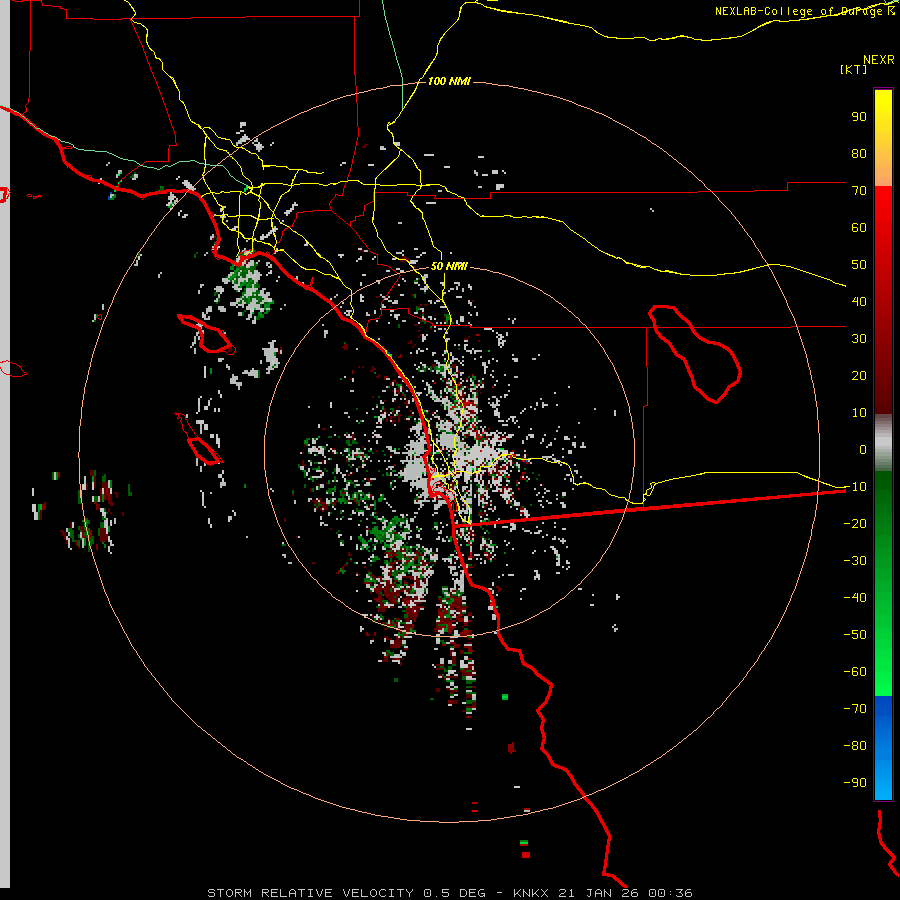Click the "50 NMI" range ring label
The height and width of the screenshot is (900, 900).
449,266
